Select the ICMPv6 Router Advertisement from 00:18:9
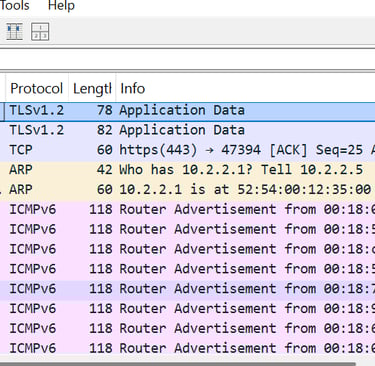 [187, 309]
